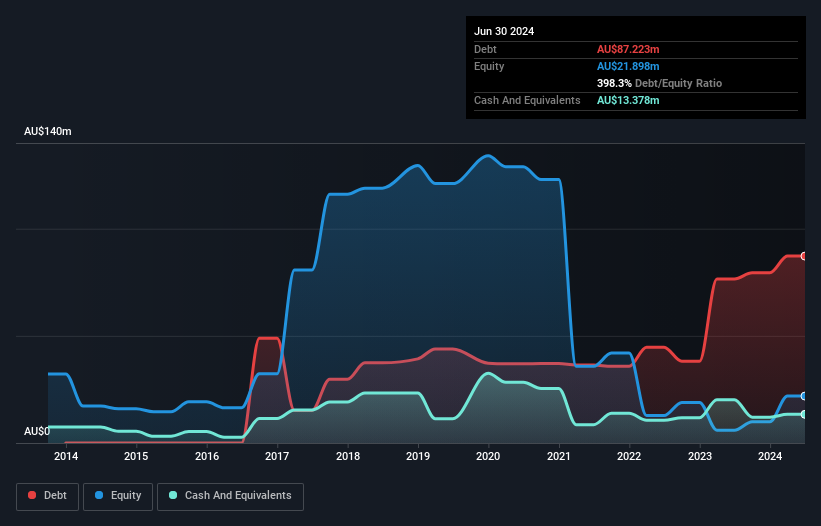Click the 2014 x-axis label

point(66,456)
